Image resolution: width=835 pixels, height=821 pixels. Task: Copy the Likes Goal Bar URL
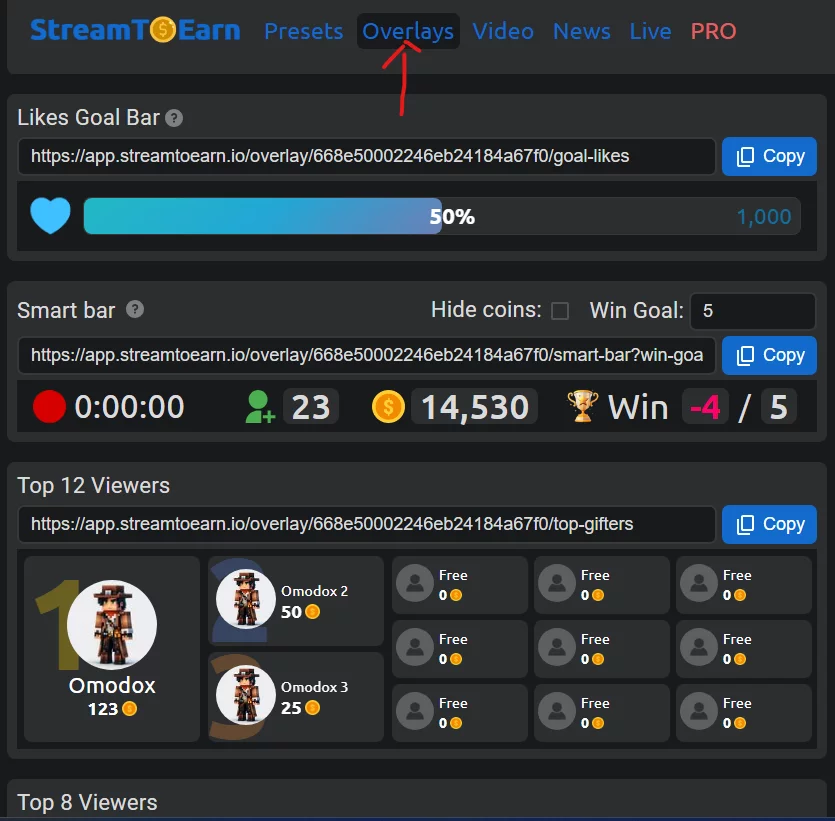pyautogui.click(x=769, y=157)
